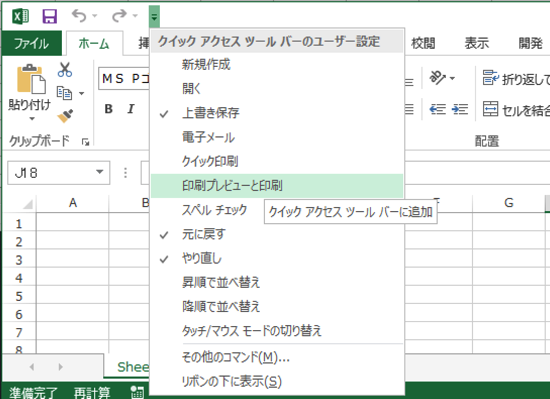Click 再計算 in the status bar
This screenshot has height=399, width=550.
tap(92, 392)
